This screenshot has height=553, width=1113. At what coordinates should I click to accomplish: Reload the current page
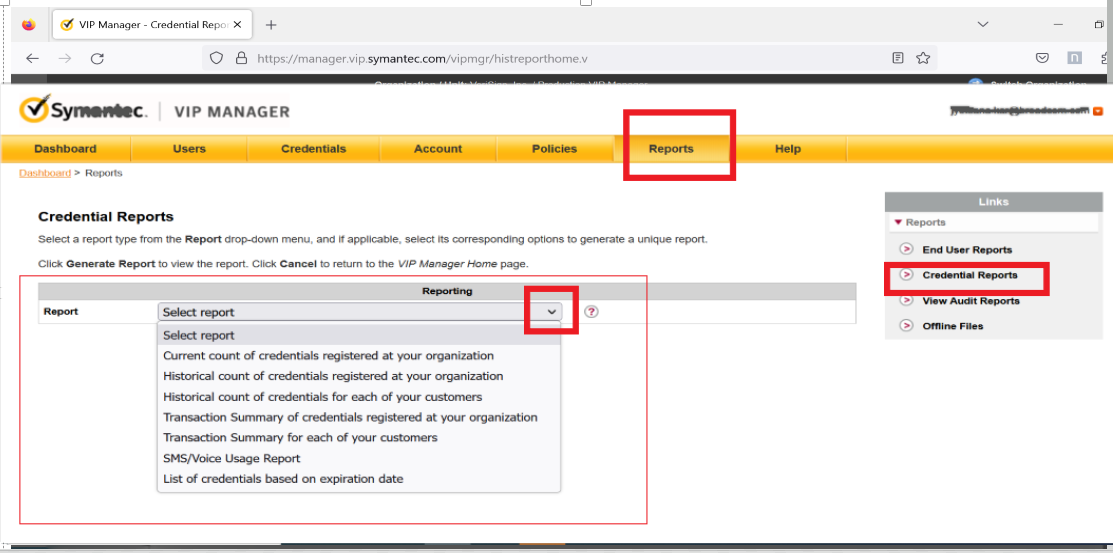pyautogui.click(x=98, y=58)
